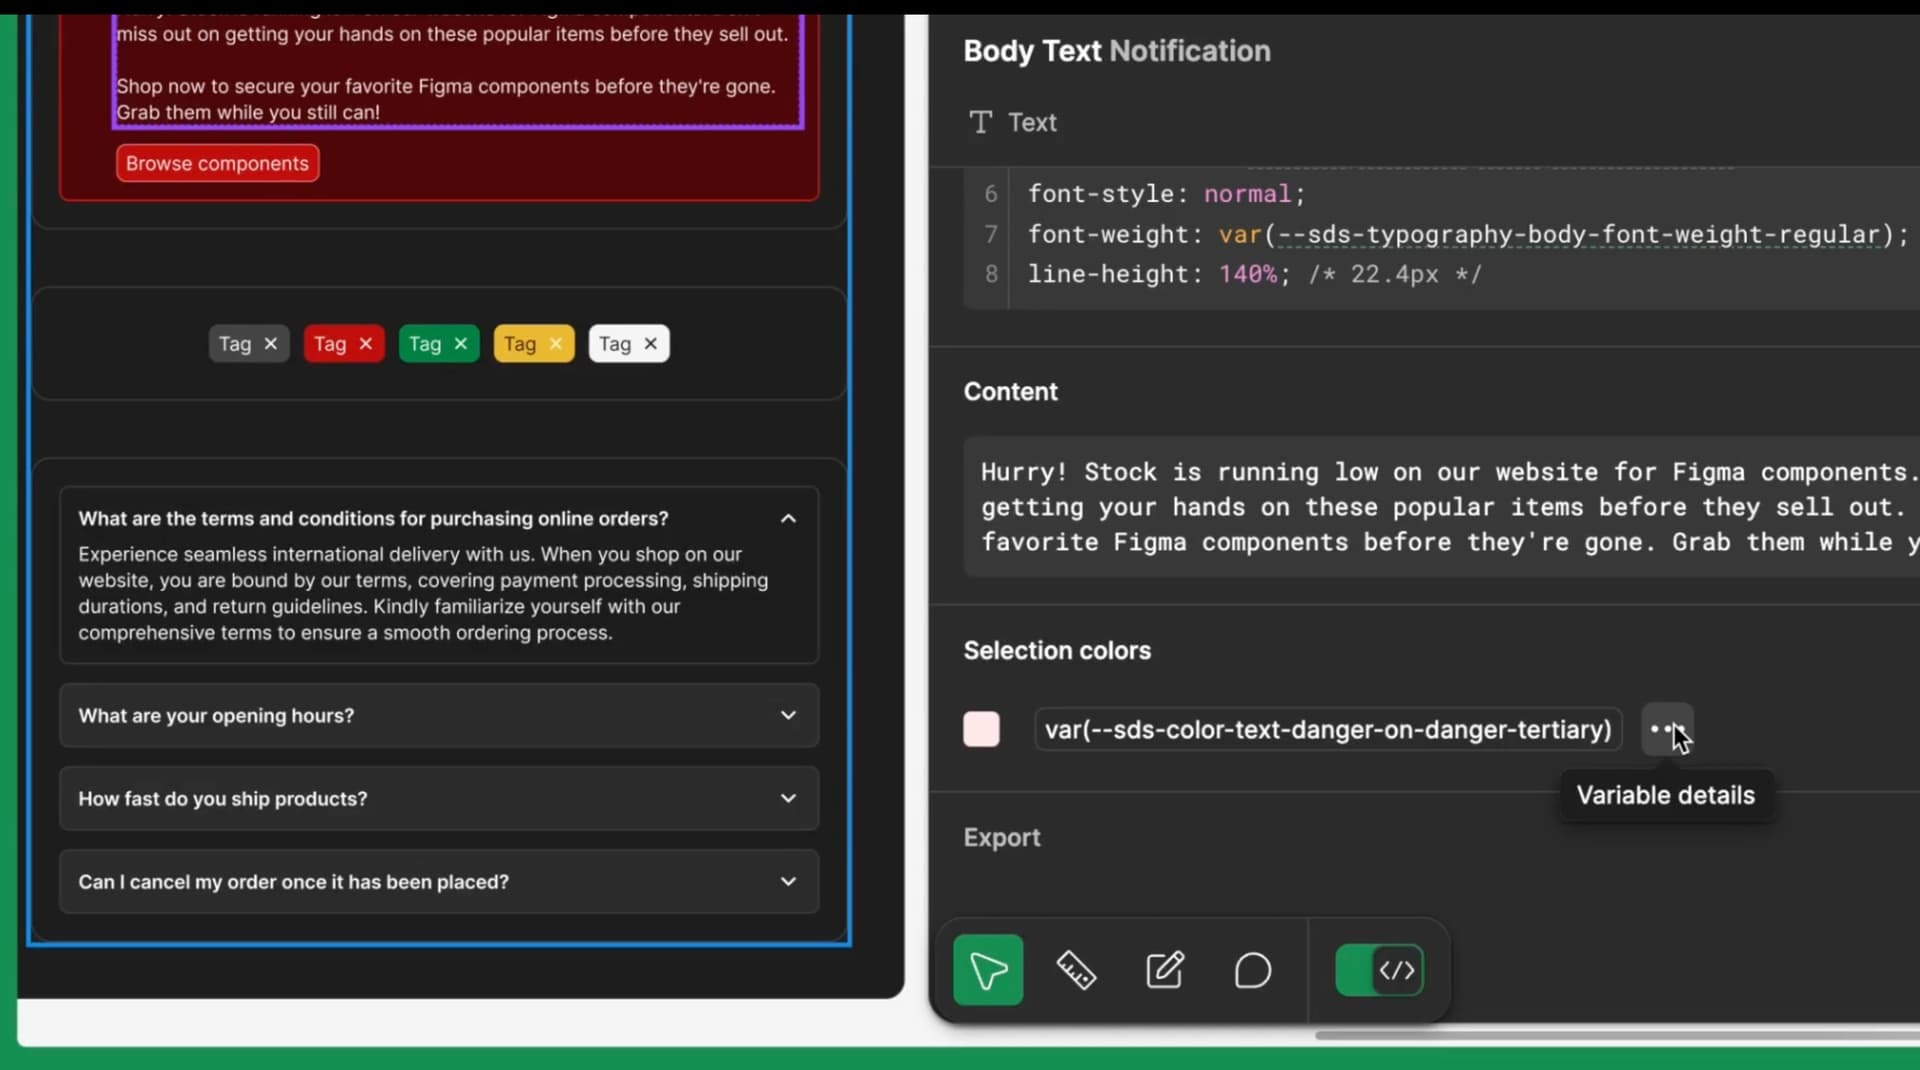Click the Body Text Notification title

(1117, 51)
